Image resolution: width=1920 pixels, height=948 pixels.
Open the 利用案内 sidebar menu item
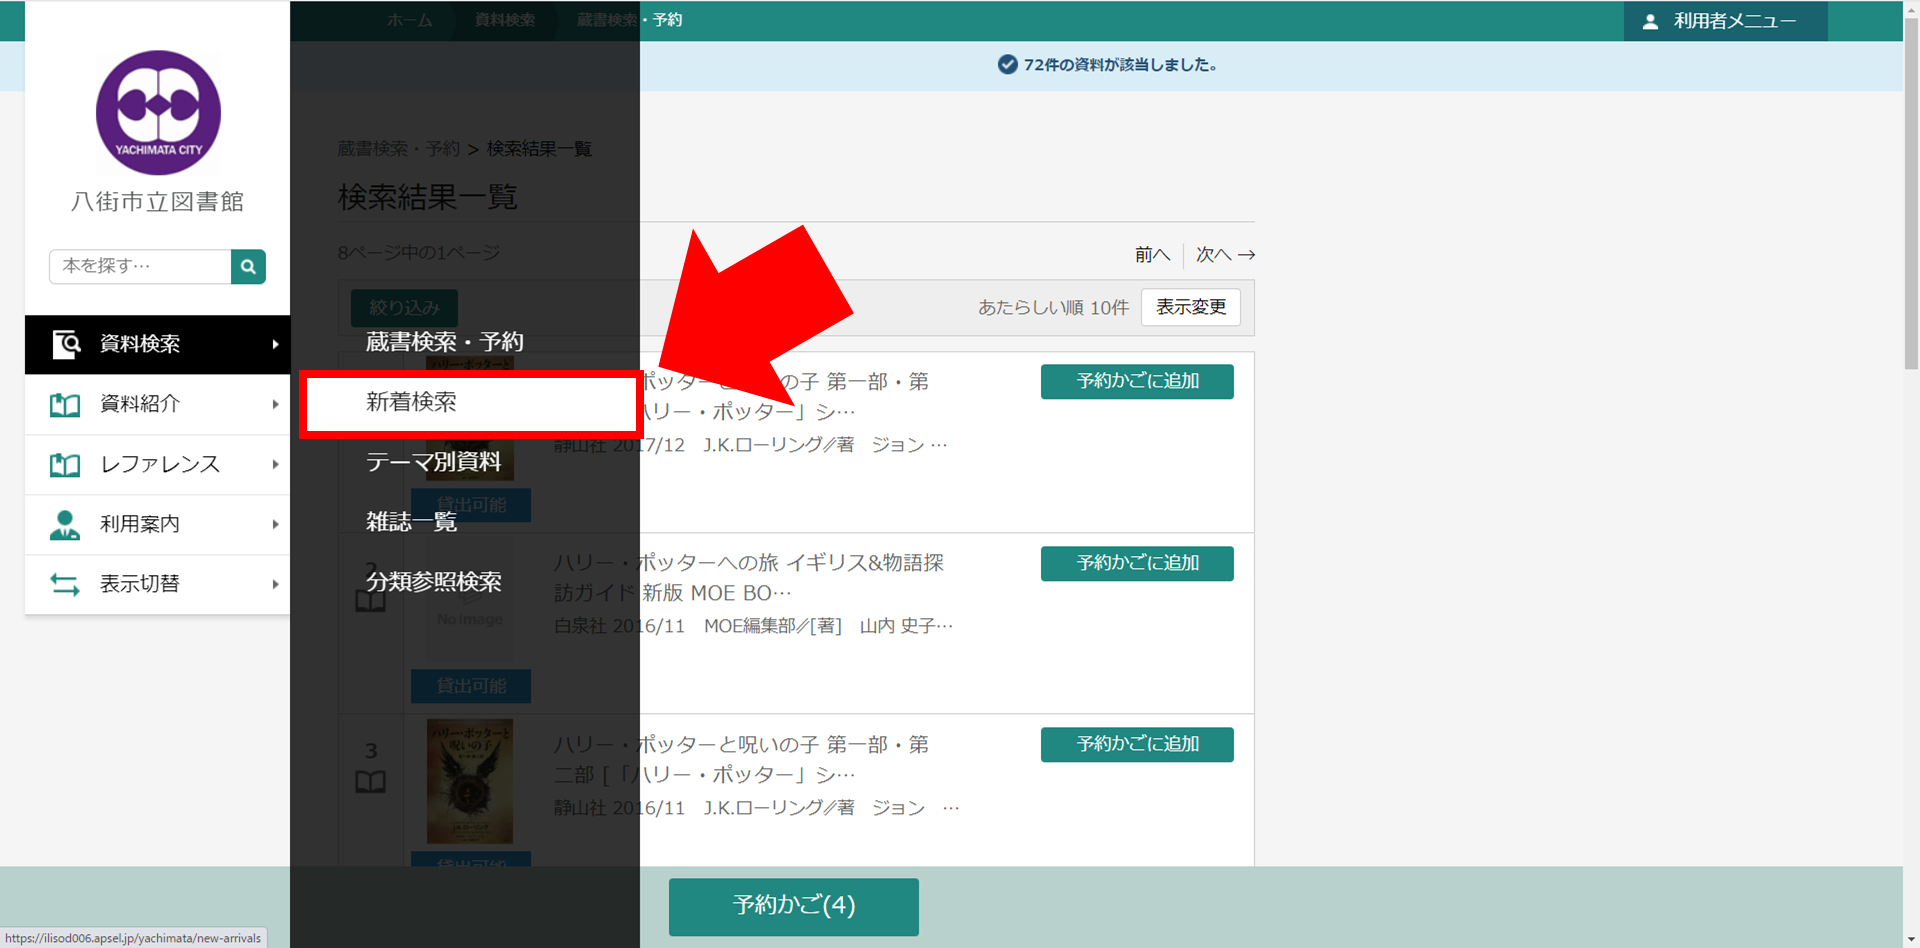coord(157,524)
